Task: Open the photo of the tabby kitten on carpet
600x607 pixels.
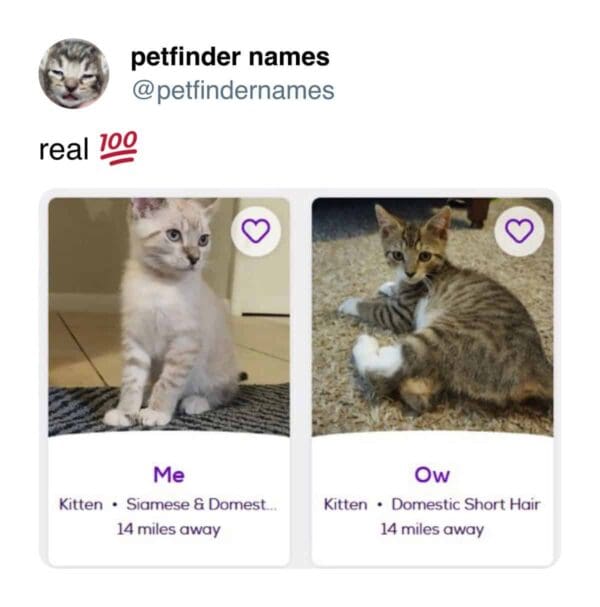Action: point(432,317)
